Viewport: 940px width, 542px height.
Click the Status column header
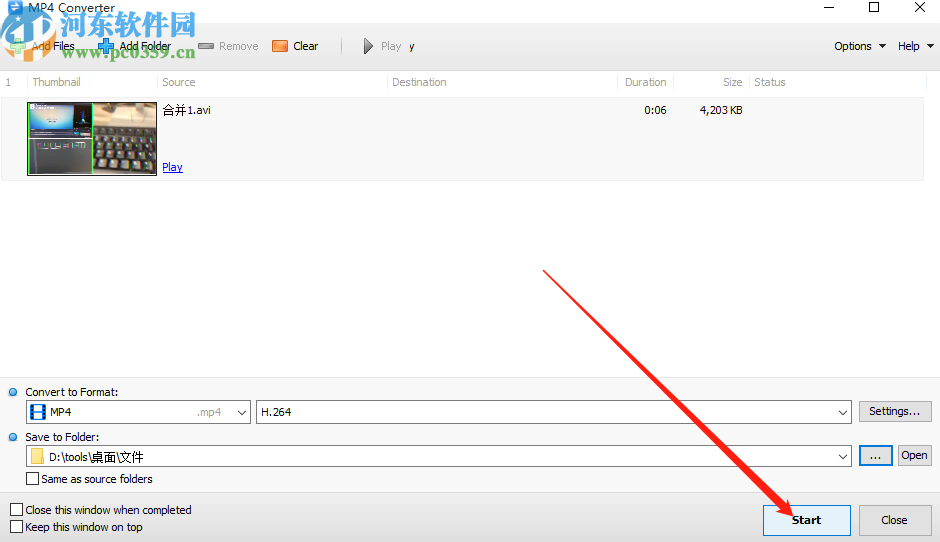pyautogui.click(x=770, y=82)
